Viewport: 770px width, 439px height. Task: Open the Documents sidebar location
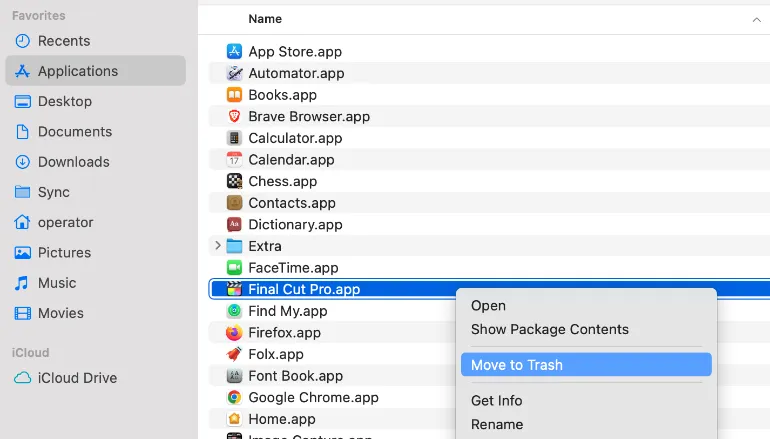click(x=75, y=132)
